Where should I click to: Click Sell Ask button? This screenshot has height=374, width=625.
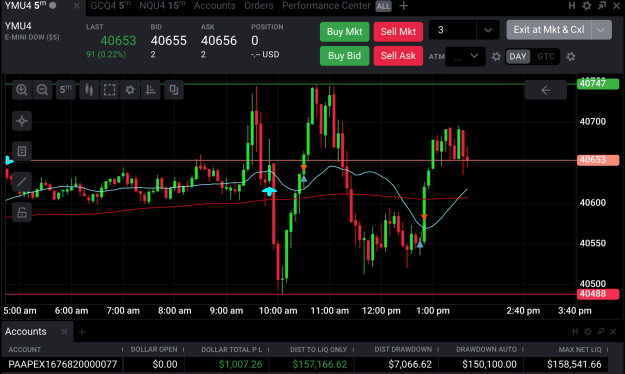[x=398, y=56]
